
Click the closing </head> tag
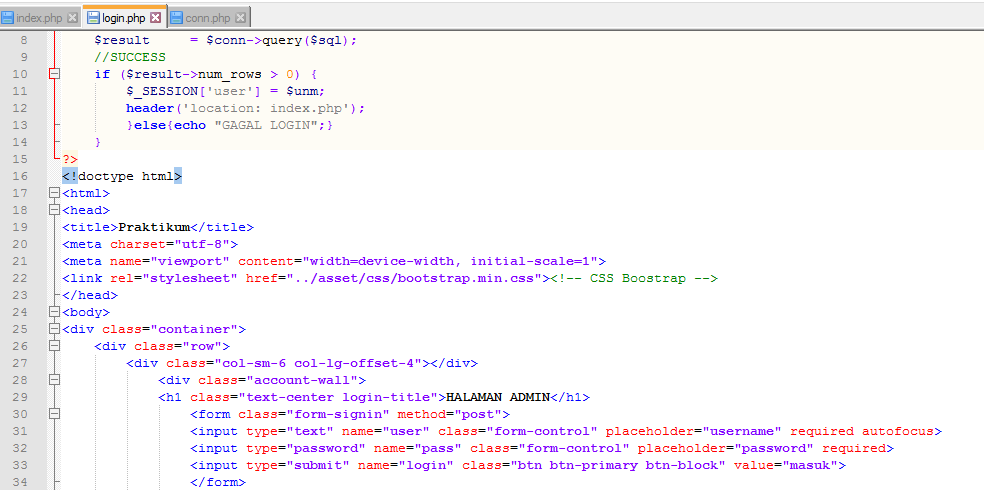90,295
